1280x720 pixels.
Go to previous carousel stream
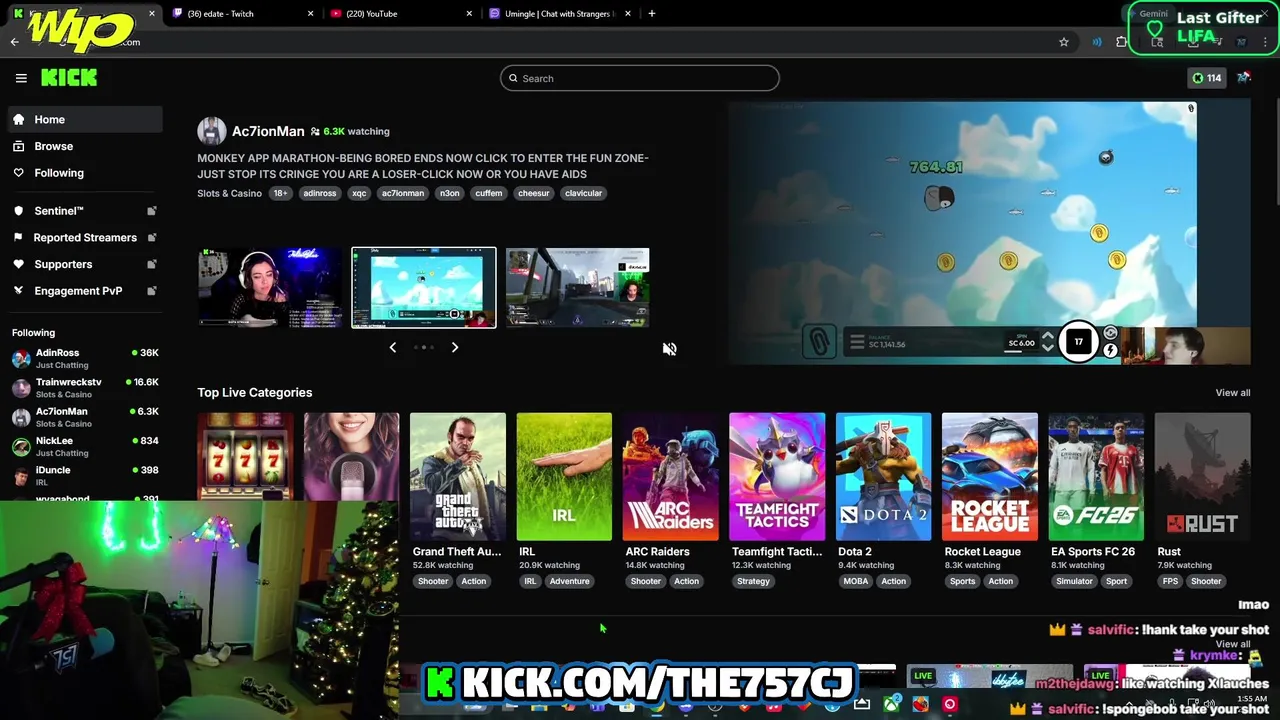pyautogui.click(x=393, y=347)
